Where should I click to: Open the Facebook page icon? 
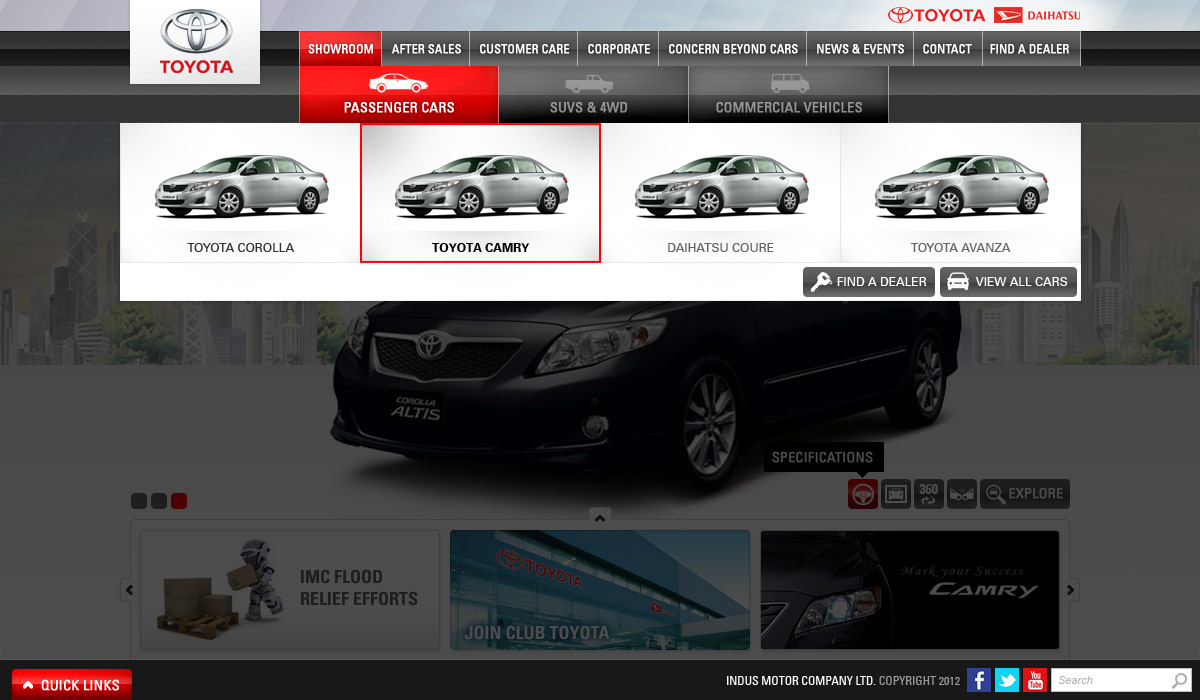click(979, 680)
